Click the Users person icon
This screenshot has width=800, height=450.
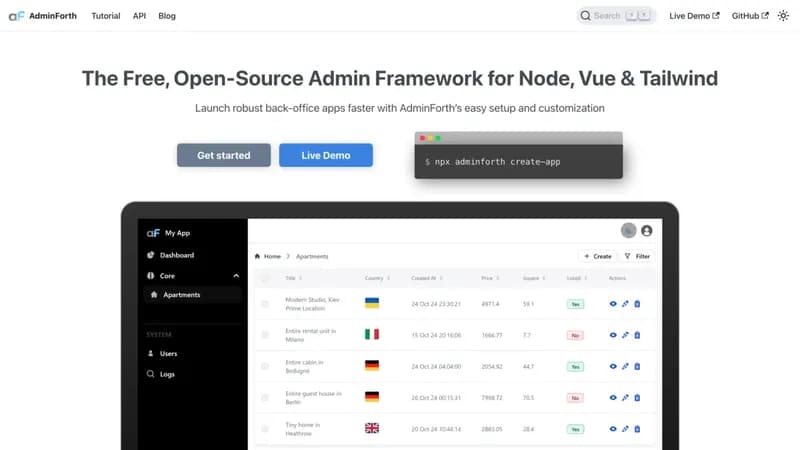[151, 353]
